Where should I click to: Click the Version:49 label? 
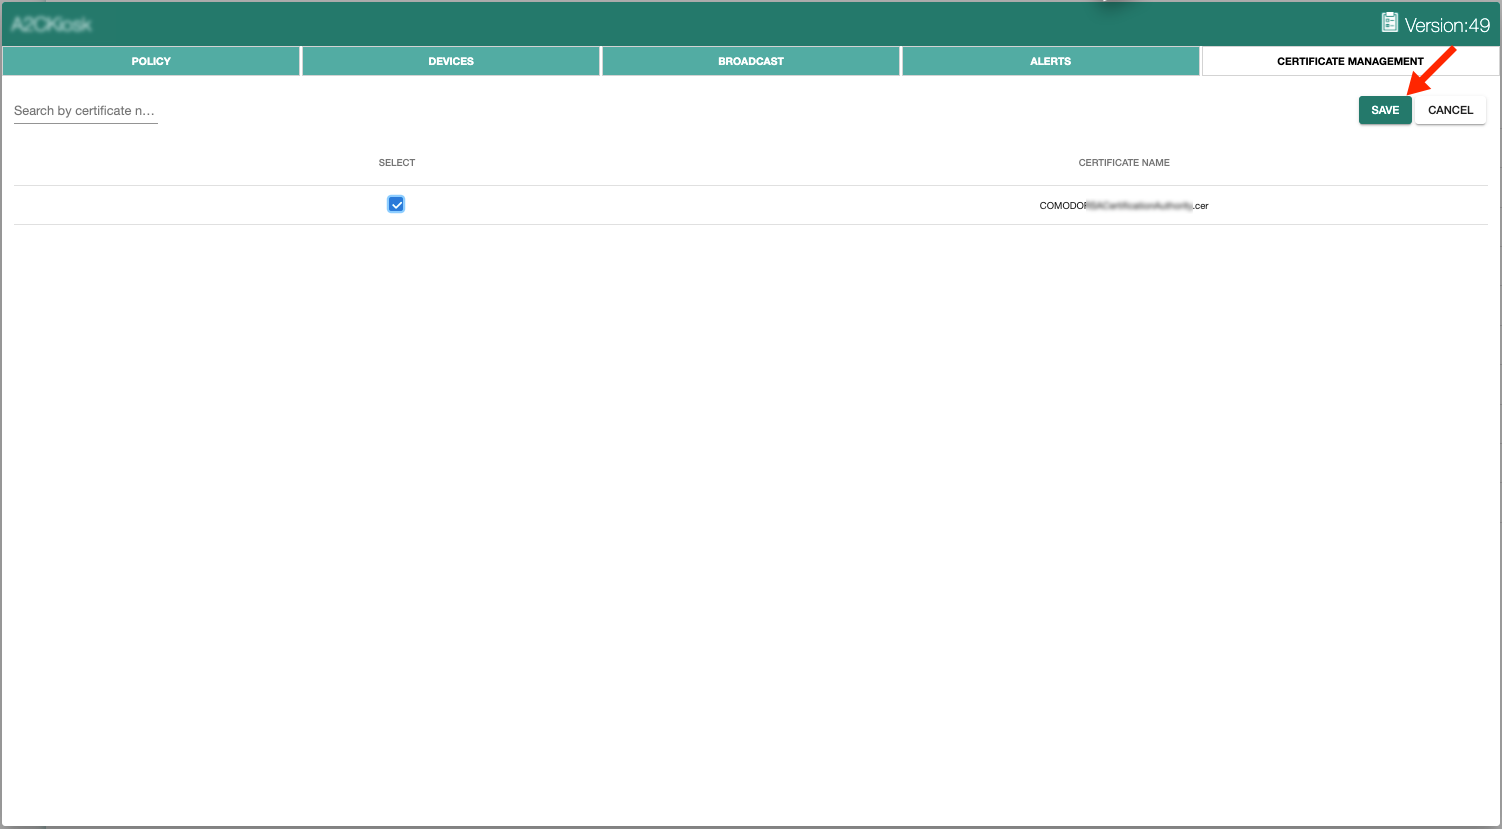[x=1447, y=25]
